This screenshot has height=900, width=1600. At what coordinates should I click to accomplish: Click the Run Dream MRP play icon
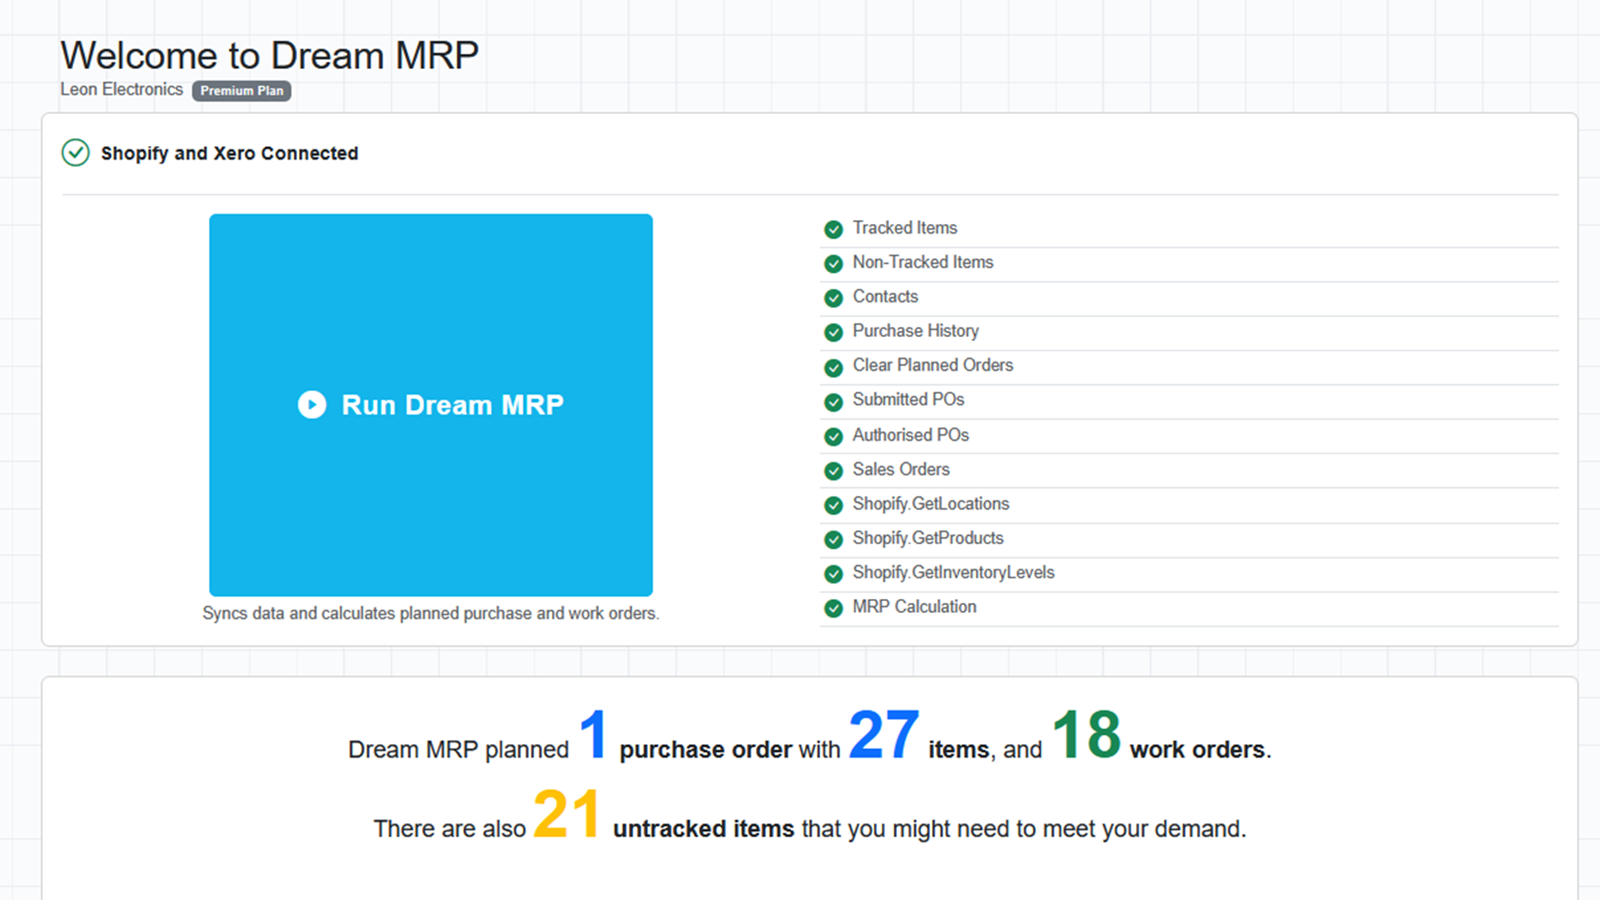click(312, 405)
